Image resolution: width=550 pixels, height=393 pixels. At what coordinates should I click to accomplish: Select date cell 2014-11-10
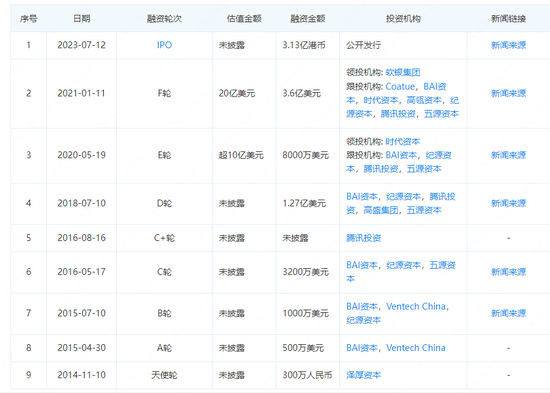tap(81, 375)
